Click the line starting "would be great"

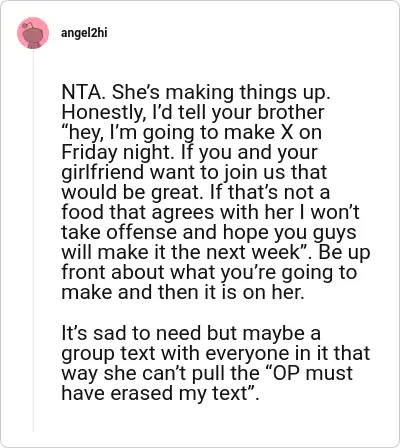(195, 193)
